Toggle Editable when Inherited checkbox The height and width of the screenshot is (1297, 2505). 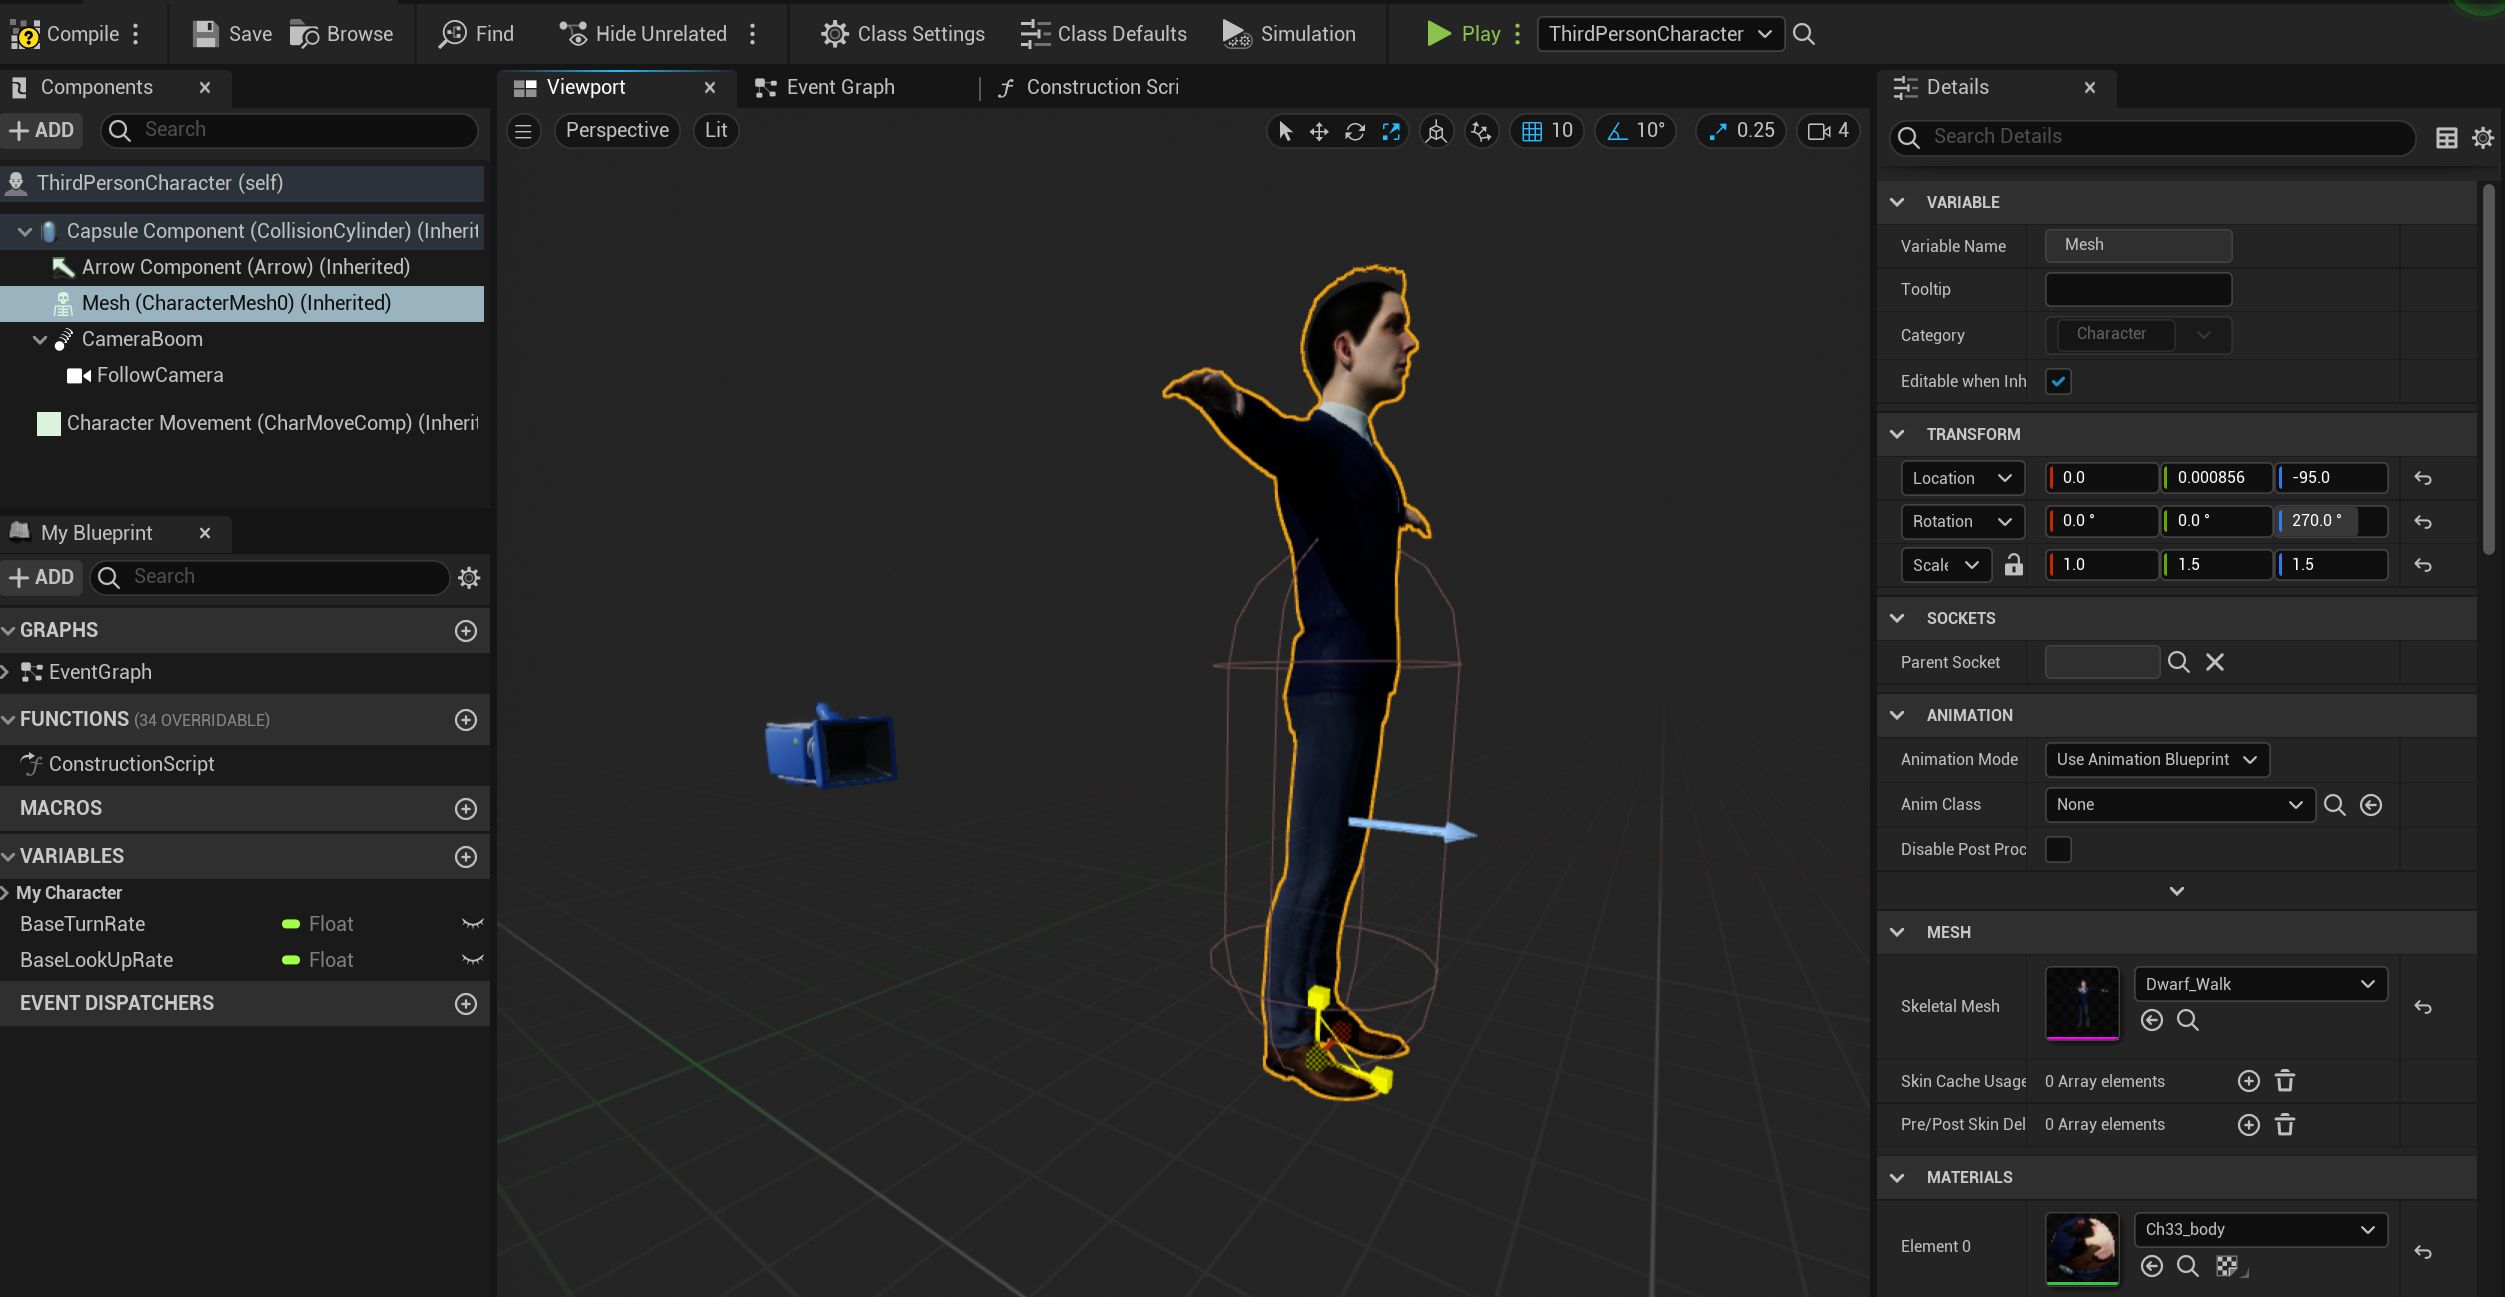click(2058, 381)
